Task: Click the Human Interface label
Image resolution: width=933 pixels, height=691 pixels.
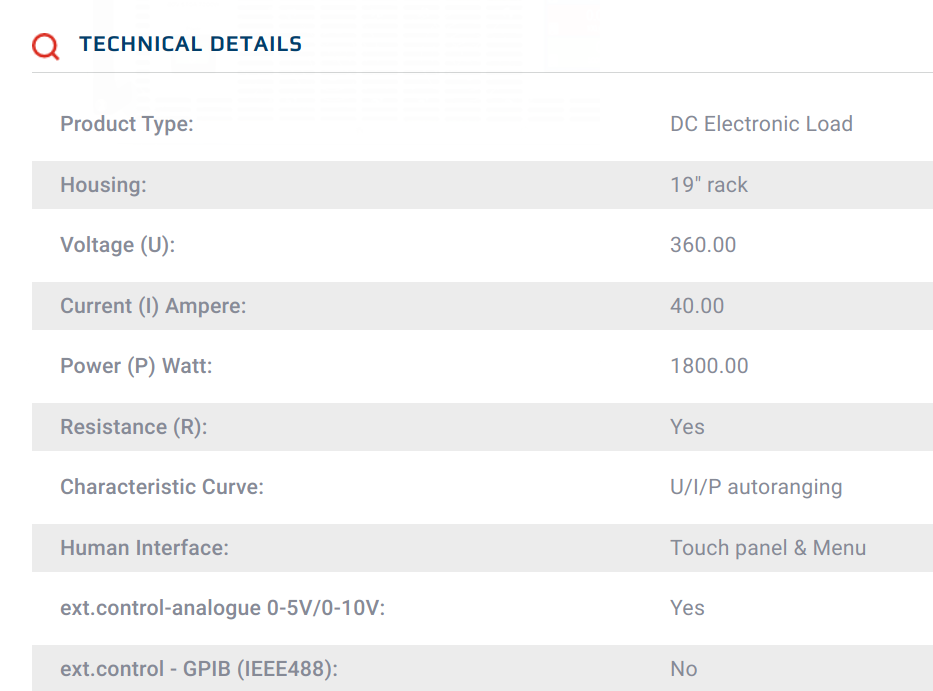Action: (145, 548)
